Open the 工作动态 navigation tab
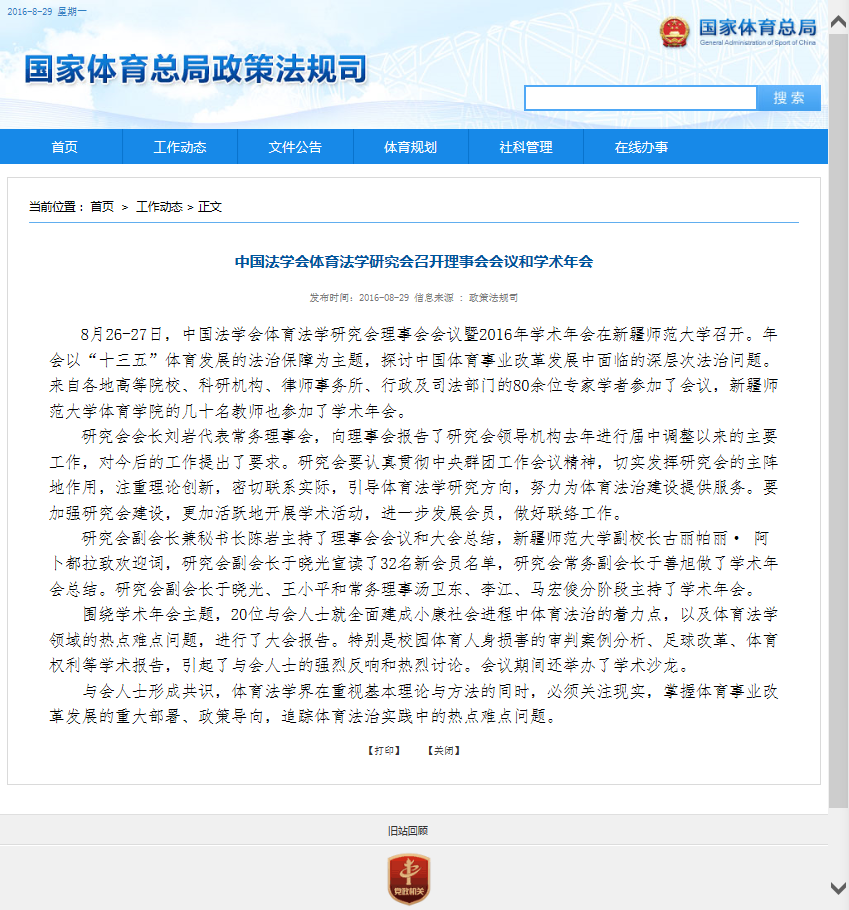Viewport: 849px width, 910px height. pyautogui.click(x=180, y=147)
